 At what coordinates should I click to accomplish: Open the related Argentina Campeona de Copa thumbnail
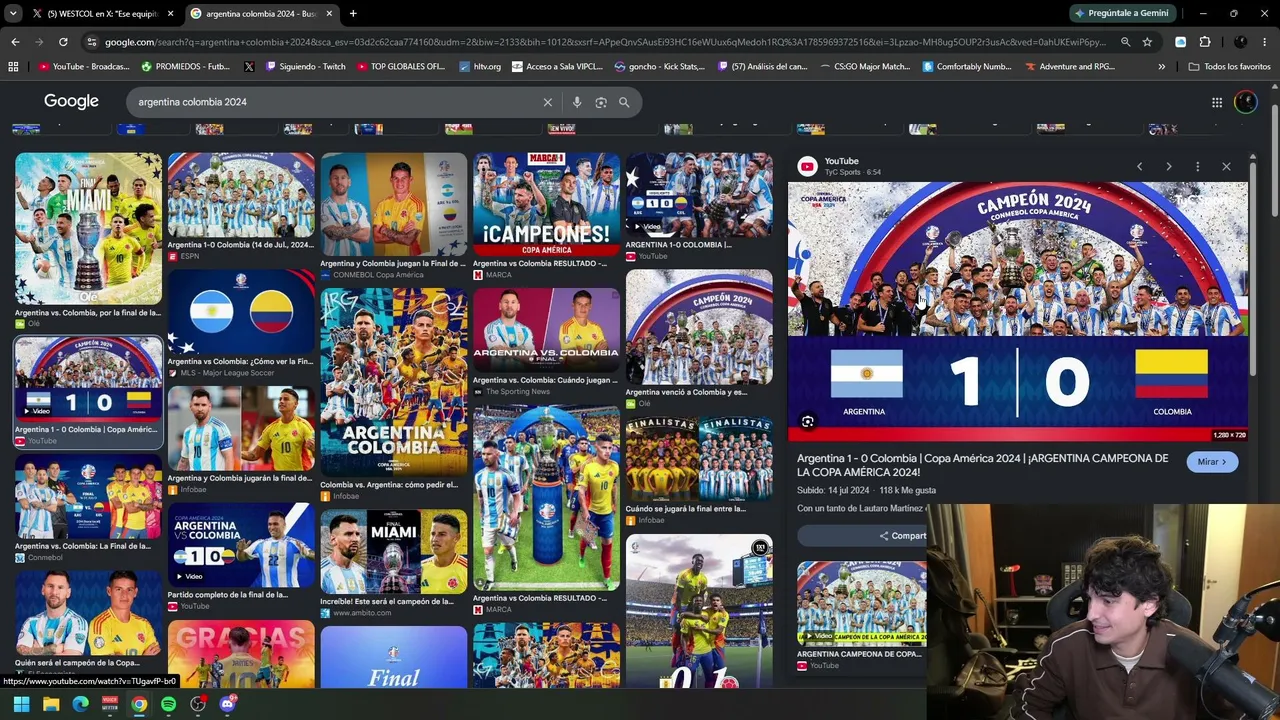point(862,604)
